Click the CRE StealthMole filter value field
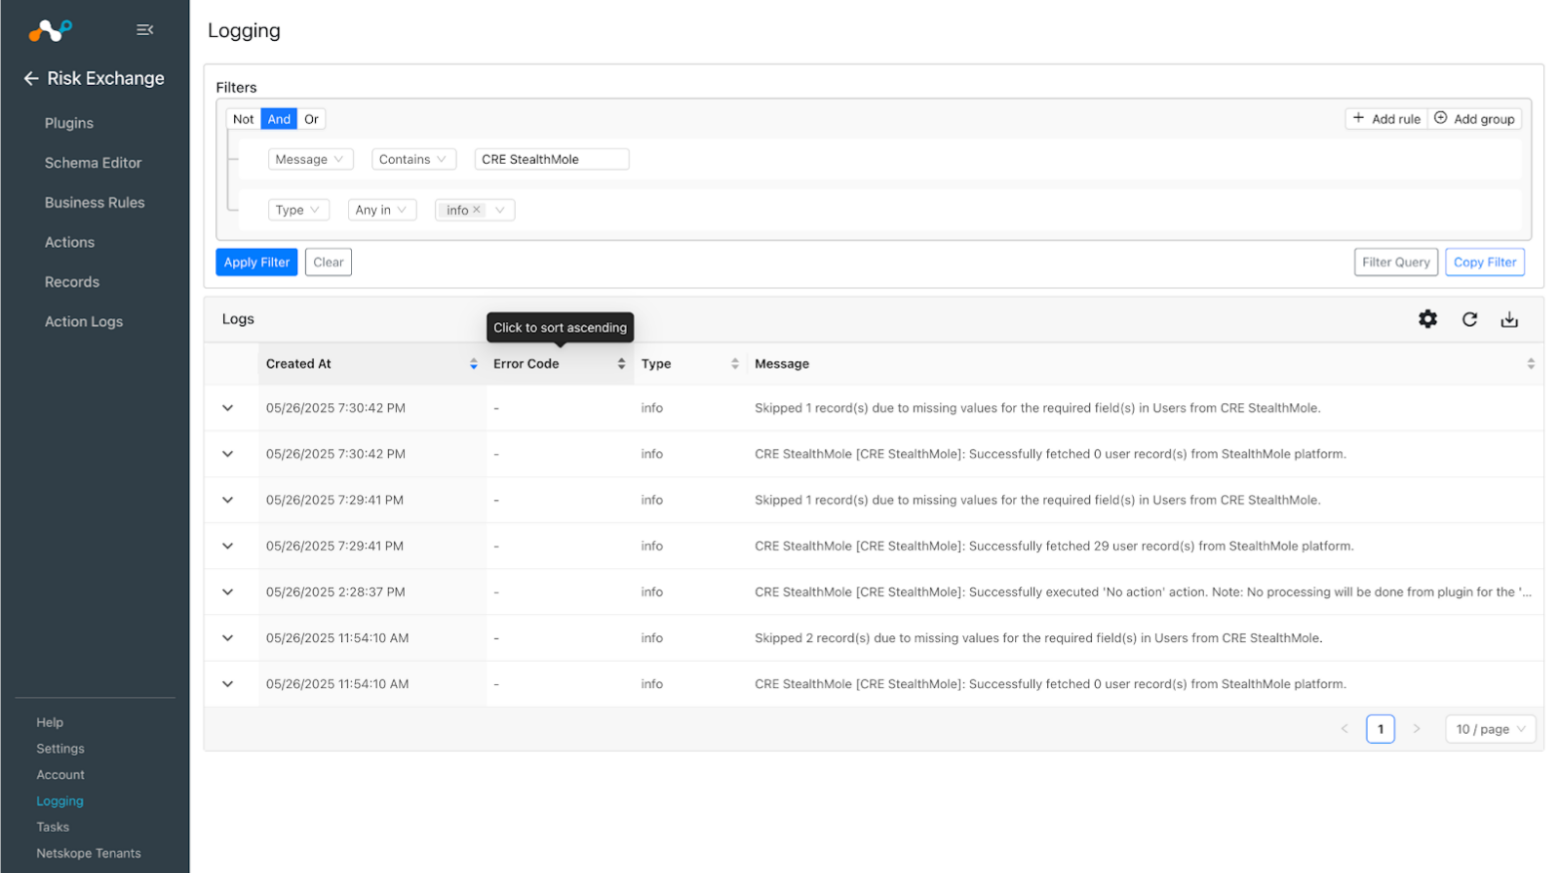 [x=552, y=159]
